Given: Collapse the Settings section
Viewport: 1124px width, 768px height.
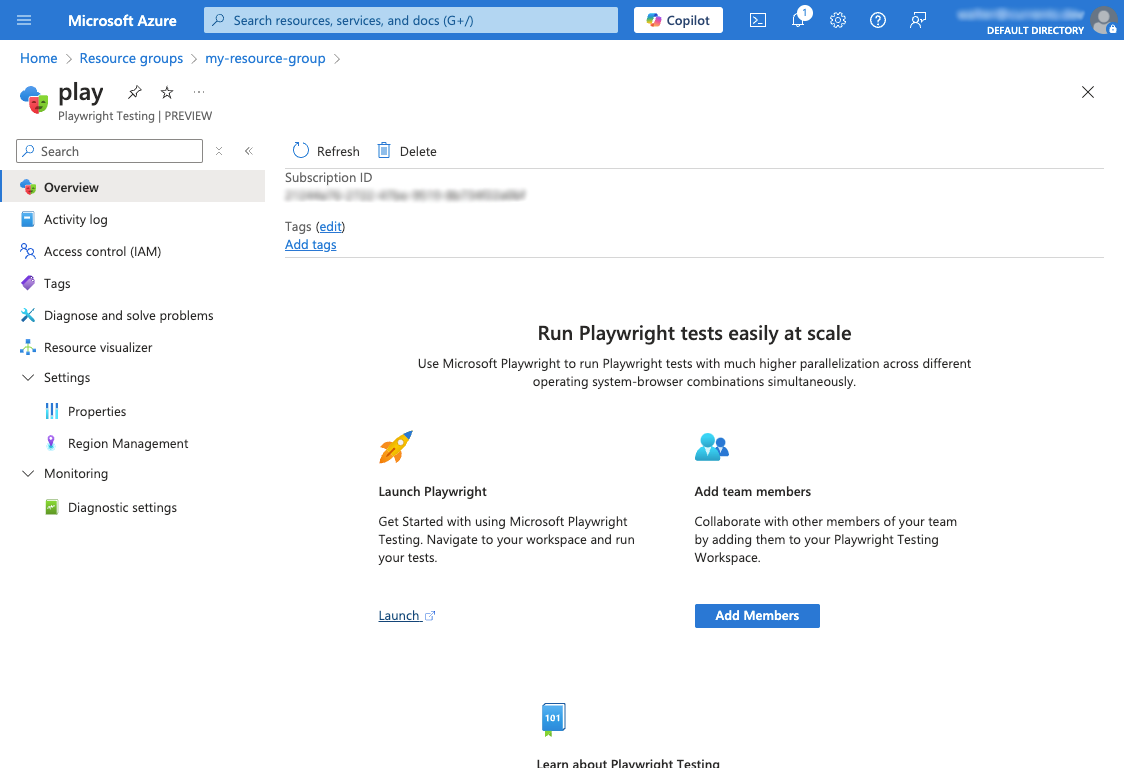Looking at the screenshot, I should point(28,378).
